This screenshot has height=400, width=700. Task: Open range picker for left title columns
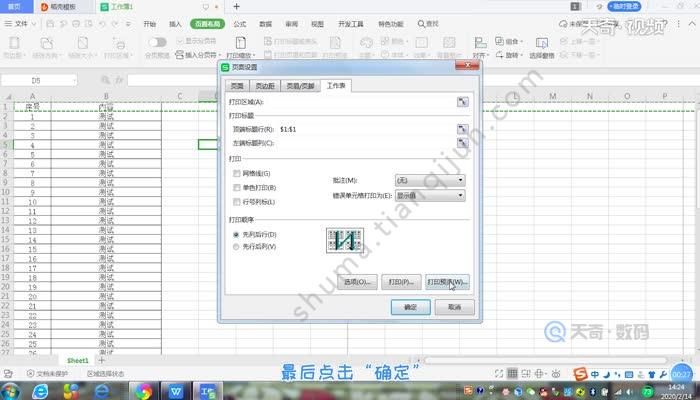(x=462, y=143)
